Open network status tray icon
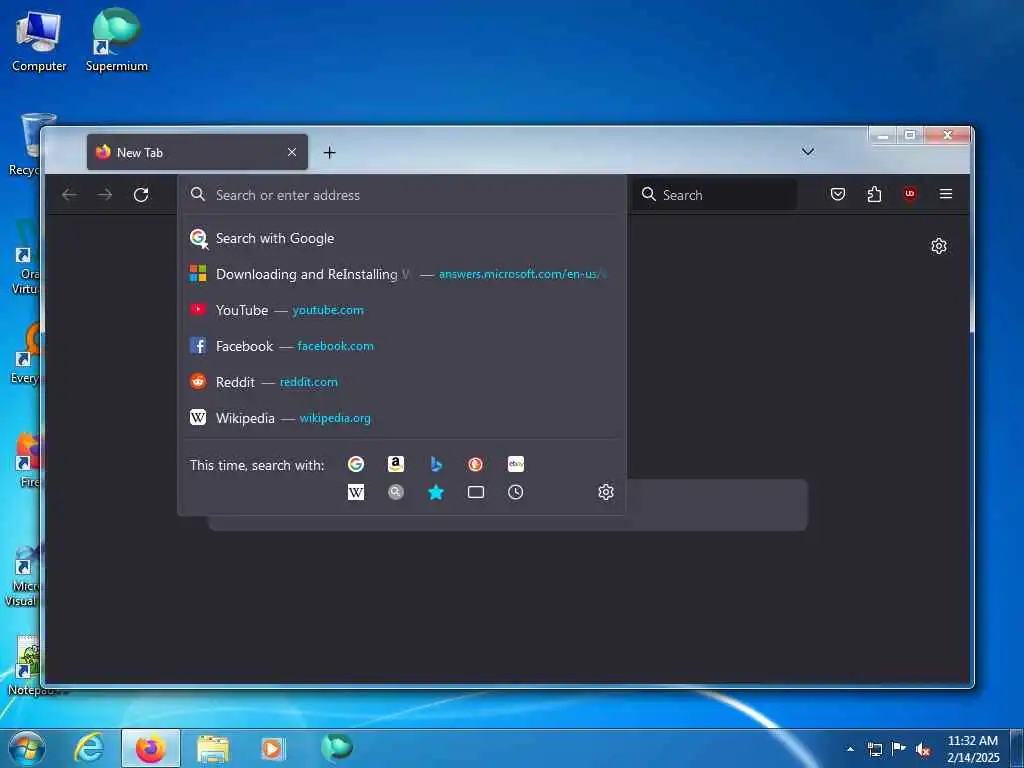 pyautogui.click(x=874, y=749)
